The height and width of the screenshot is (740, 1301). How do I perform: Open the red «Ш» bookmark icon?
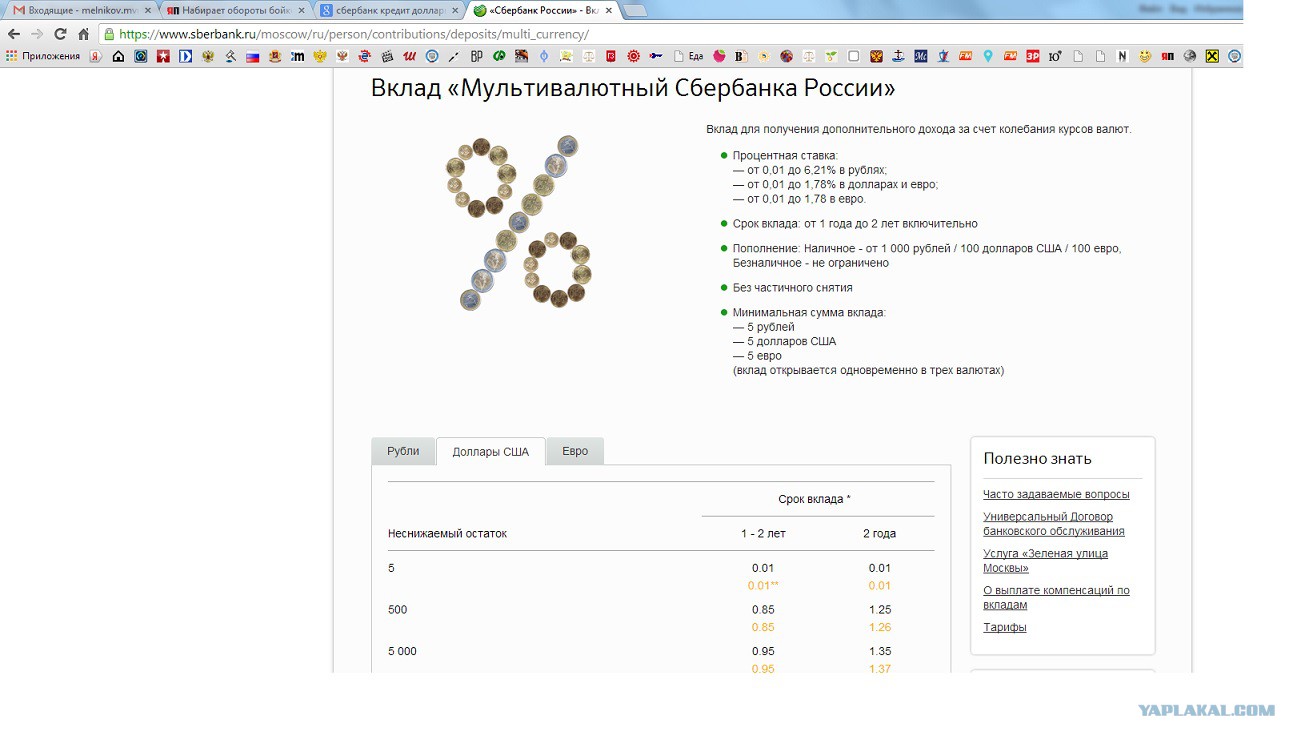click(410, 56)
